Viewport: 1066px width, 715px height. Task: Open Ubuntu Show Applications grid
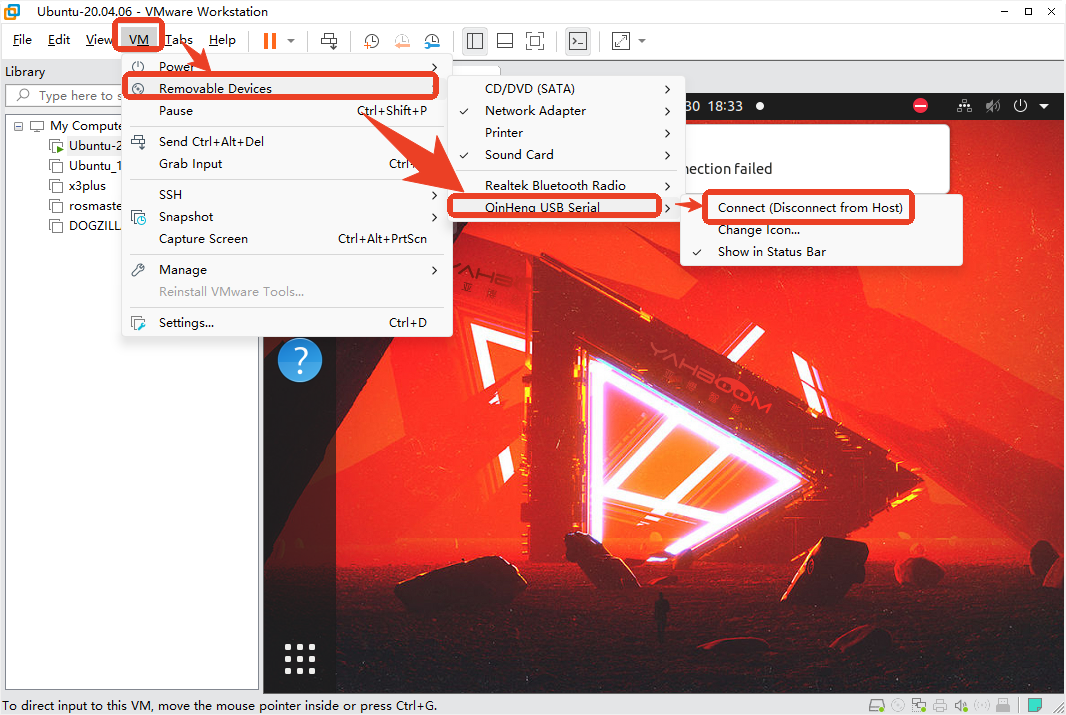coord(300,659)
